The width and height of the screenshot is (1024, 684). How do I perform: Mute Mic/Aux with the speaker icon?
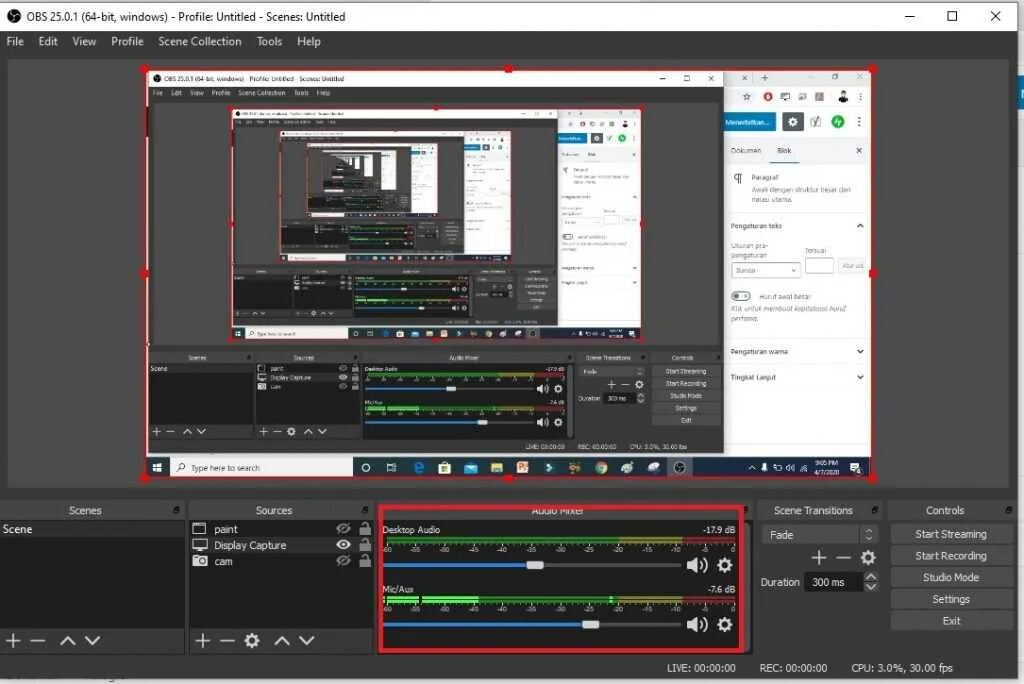click(x=697, y=625)
